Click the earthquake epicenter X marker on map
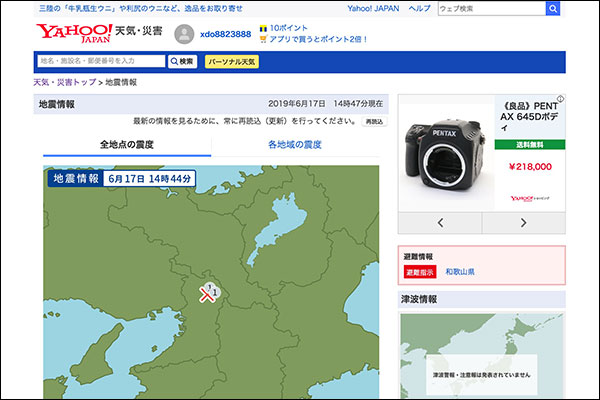This screenshot has height=400, width=600. (207, 294)
